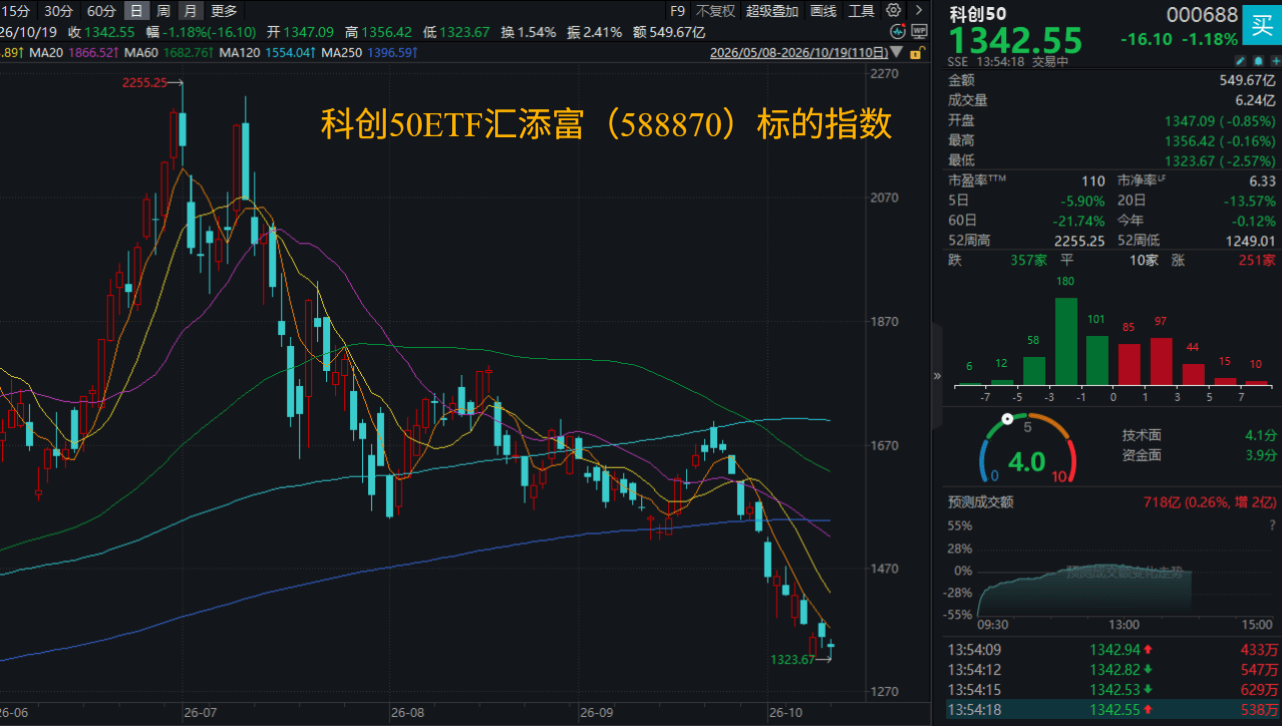This screenshot has width=1282, height=726.
Task: Click the pencil edit icon under the buy button
Action: pos(1240,62)
